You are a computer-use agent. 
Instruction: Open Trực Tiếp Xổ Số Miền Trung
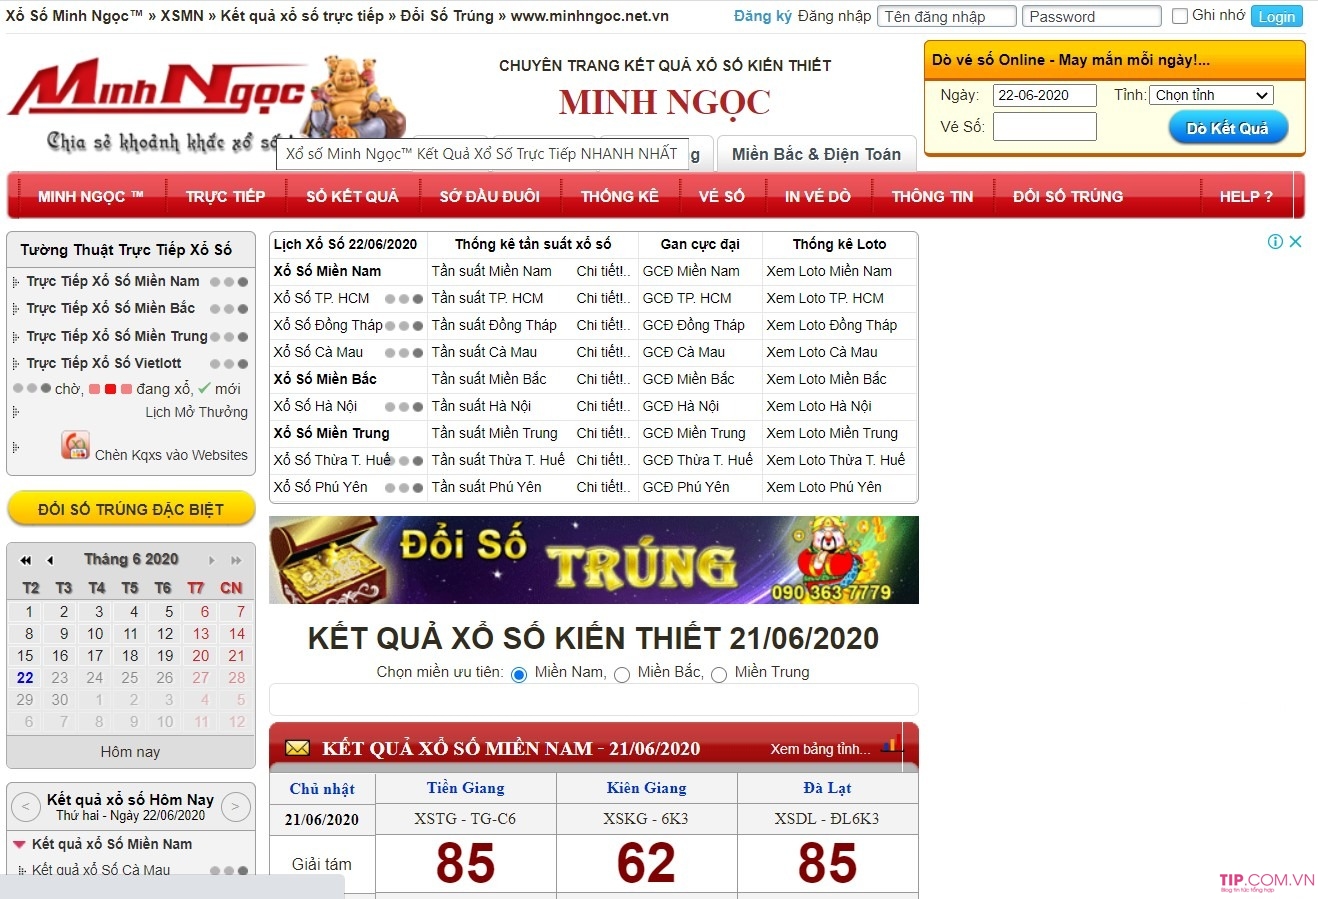pyautogui.click(x=117, y=336)
